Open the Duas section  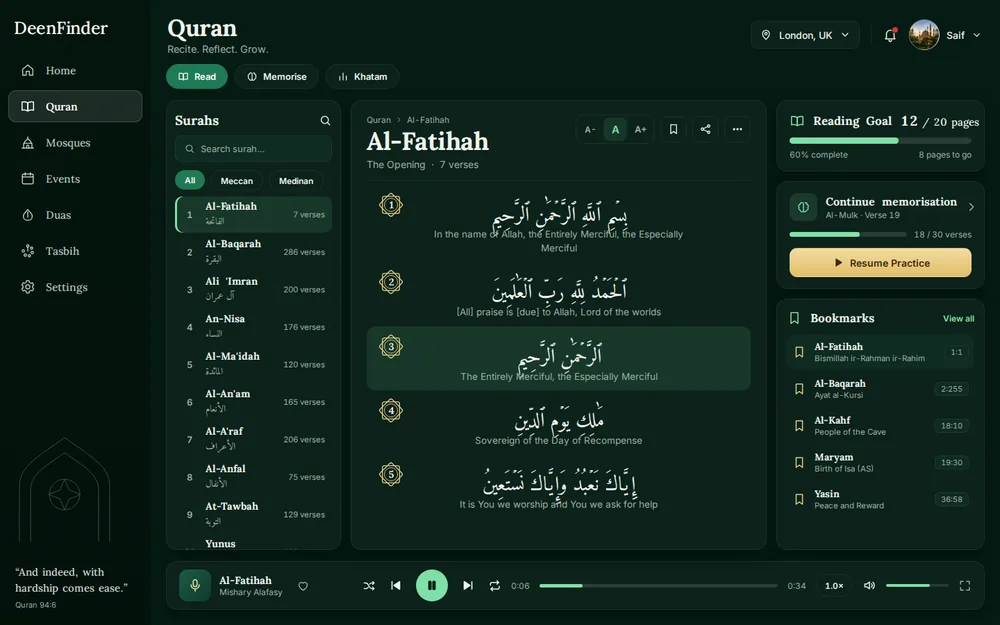click(x=75, y=215)
